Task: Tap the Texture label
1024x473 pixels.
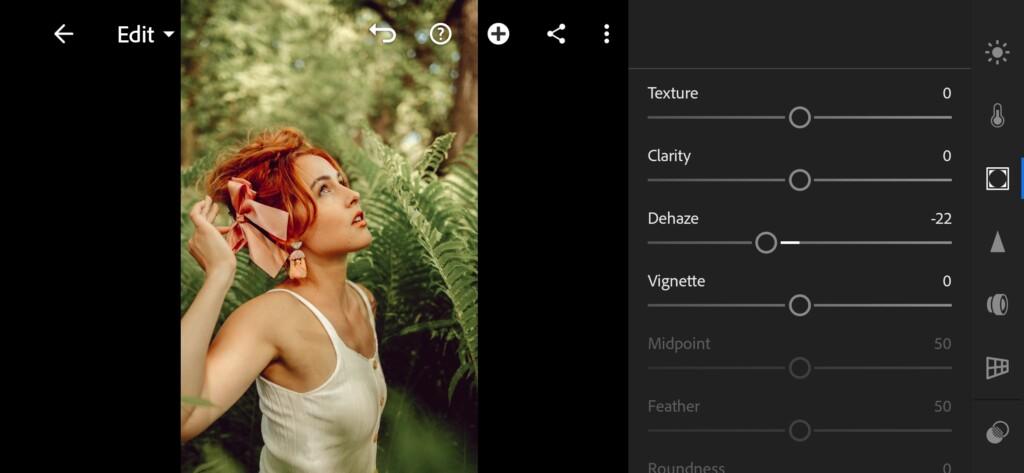Action: pyautogui.click(x=673, y=93)
